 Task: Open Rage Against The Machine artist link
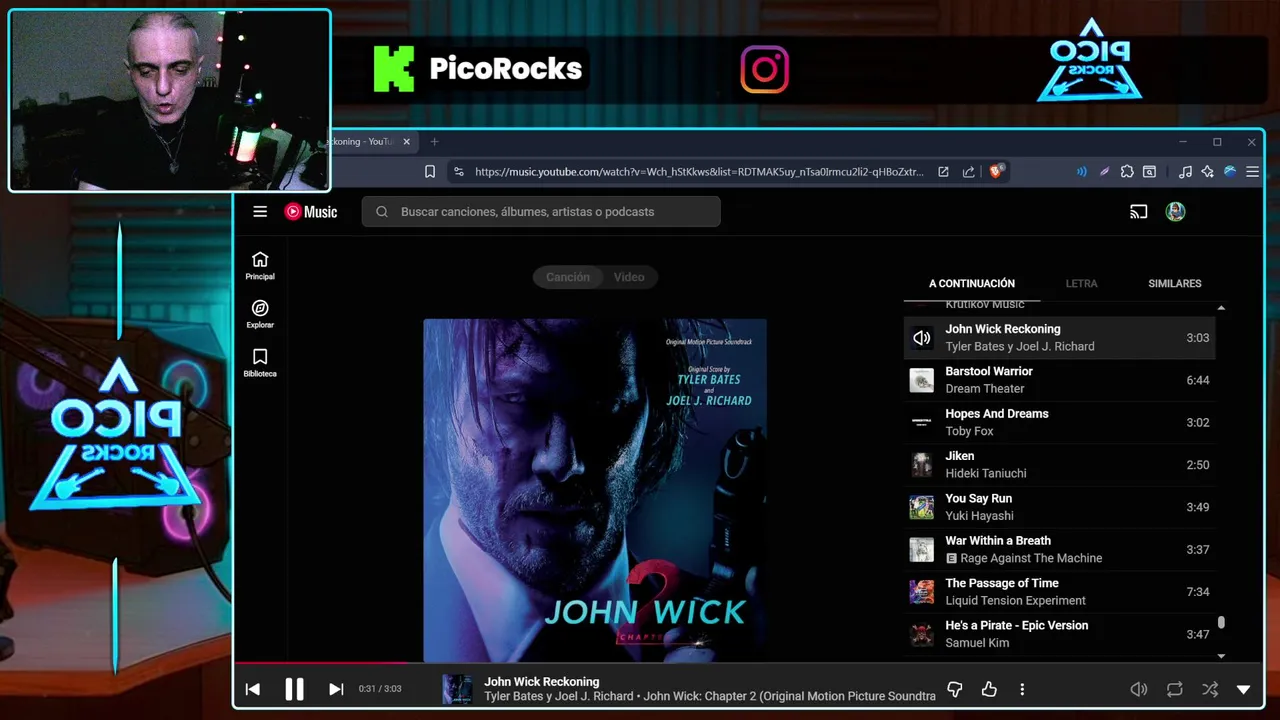pos(1031,558)
